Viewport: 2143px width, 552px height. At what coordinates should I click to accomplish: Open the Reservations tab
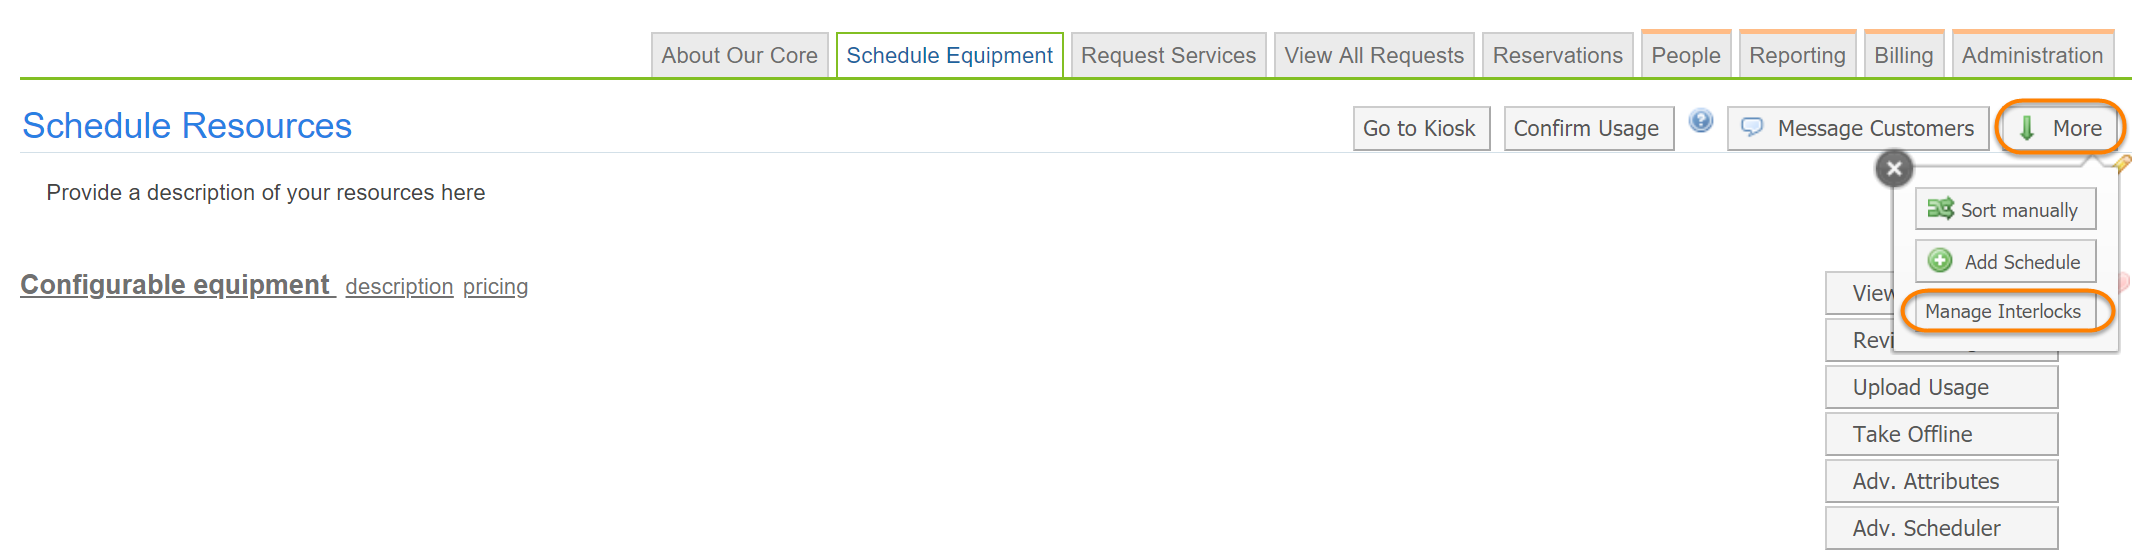coord(1557,56)
